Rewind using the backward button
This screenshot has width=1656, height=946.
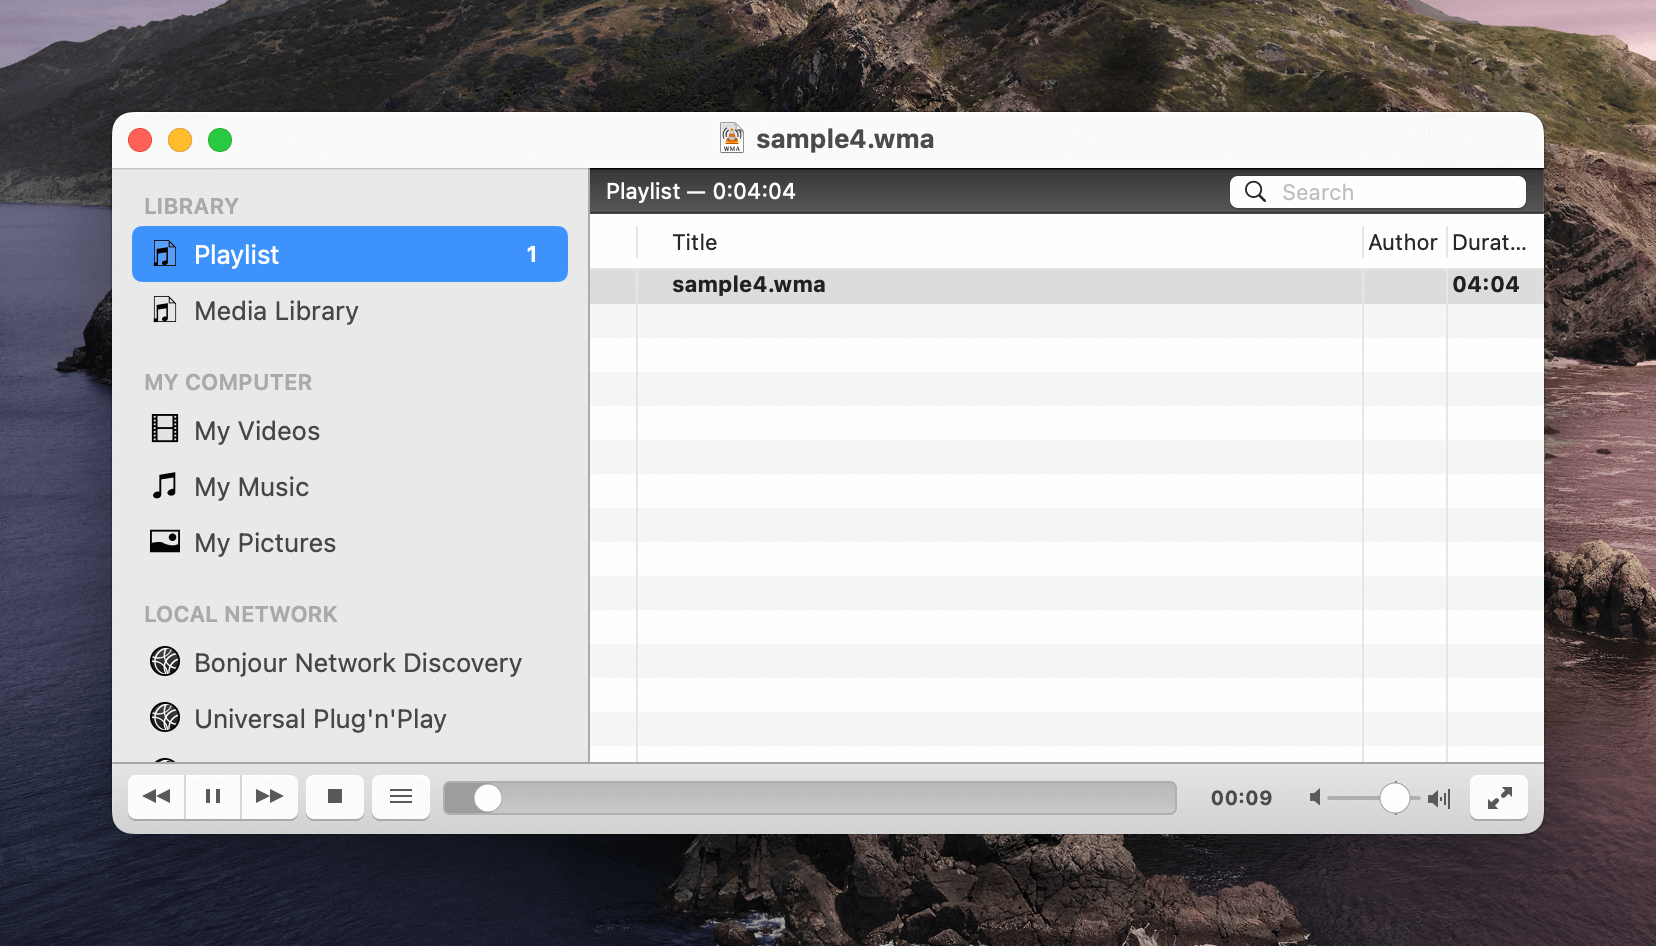tap(156, 796)
